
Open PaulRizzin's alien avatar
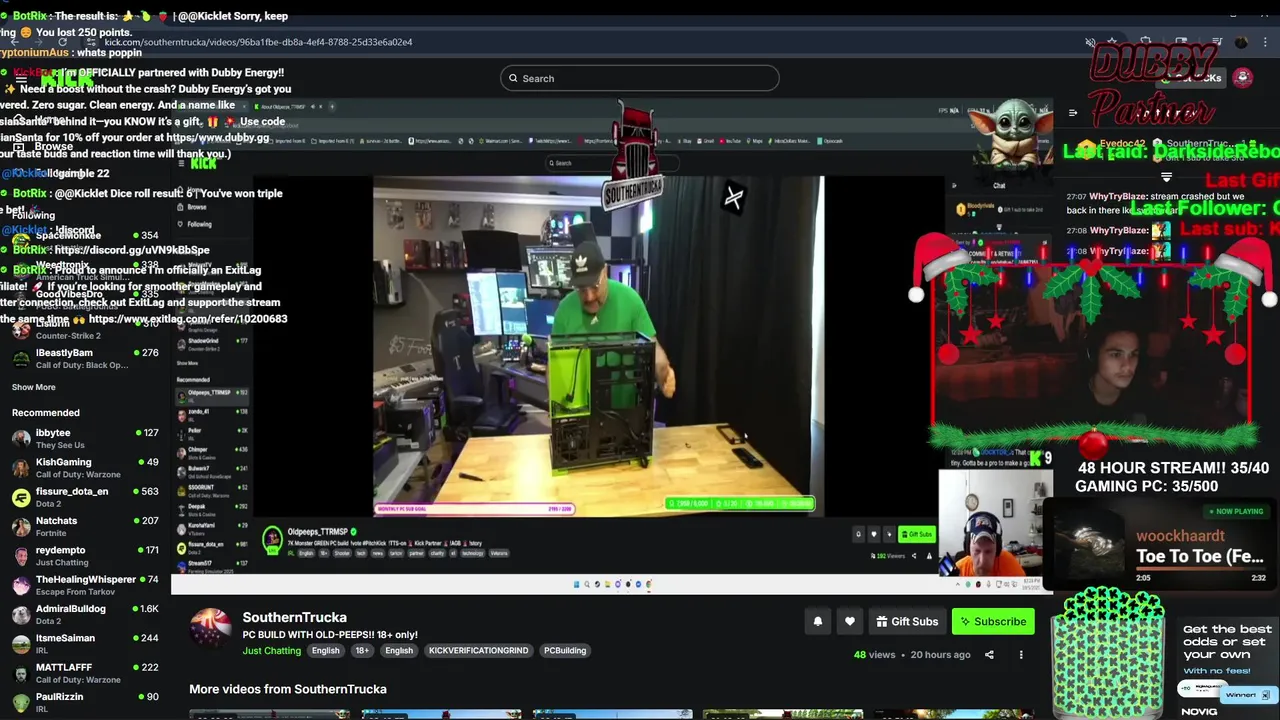(21, 702)
